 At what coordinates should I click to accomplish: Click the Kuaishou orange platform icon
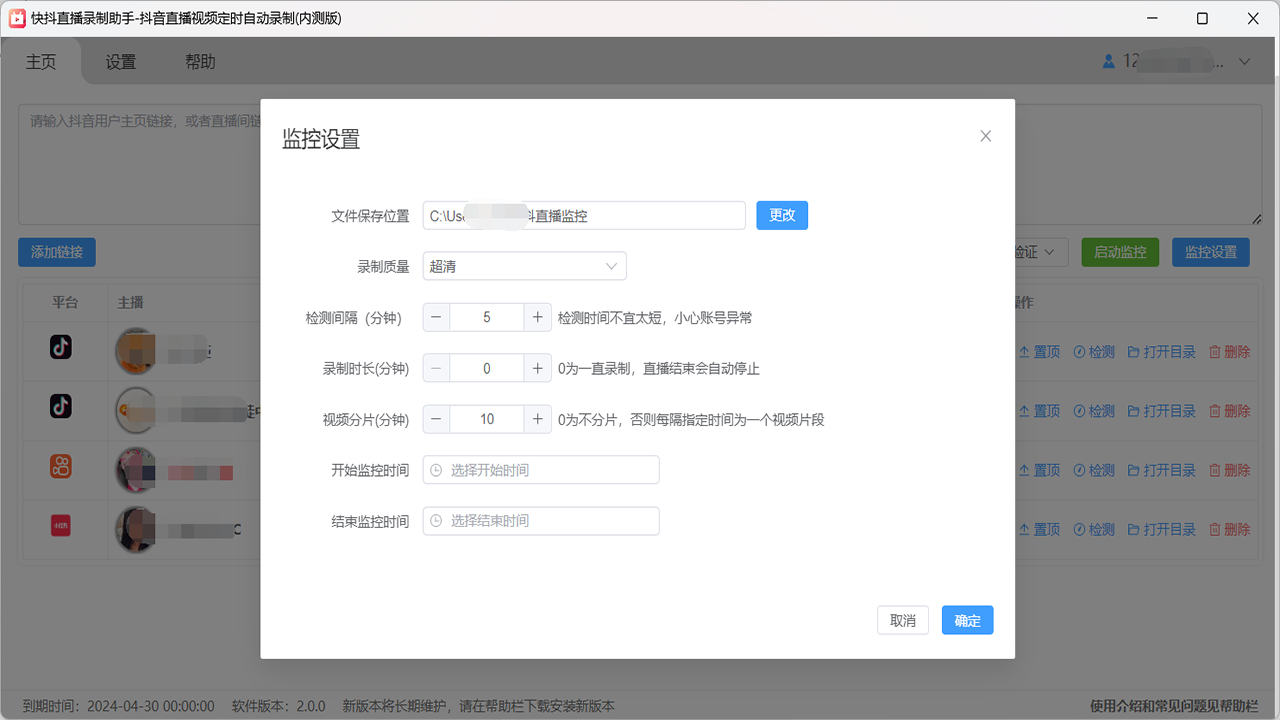coord(61,465)
